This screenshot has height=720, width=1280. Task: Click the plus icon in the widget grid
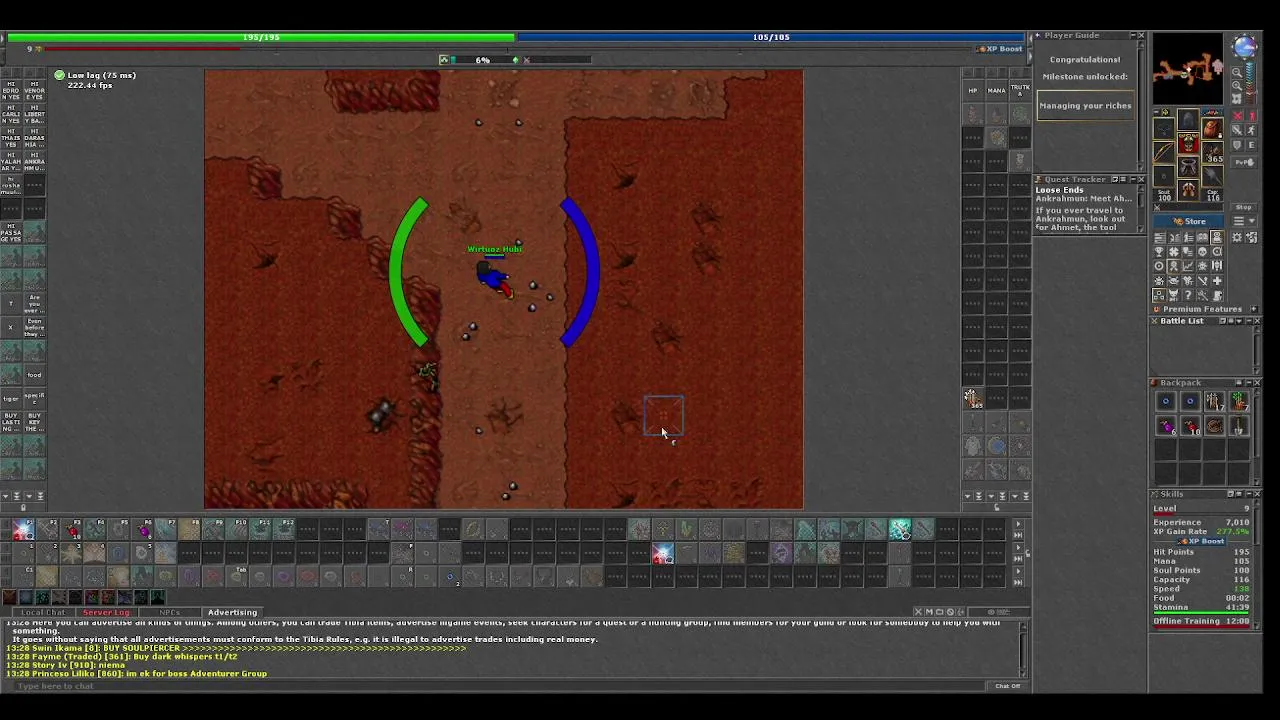(1217, 280)
